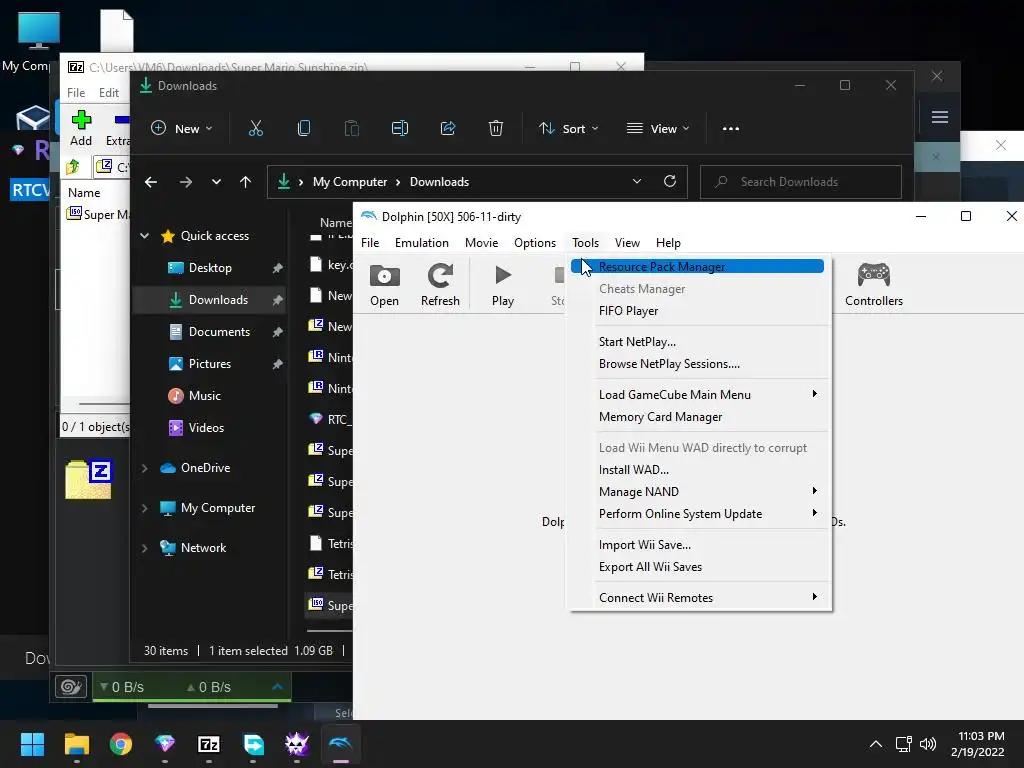The width and height of the screenshot is (1024, 768).
Task: Refresh the Dolphin game list
Action: (x=440, y=285)
